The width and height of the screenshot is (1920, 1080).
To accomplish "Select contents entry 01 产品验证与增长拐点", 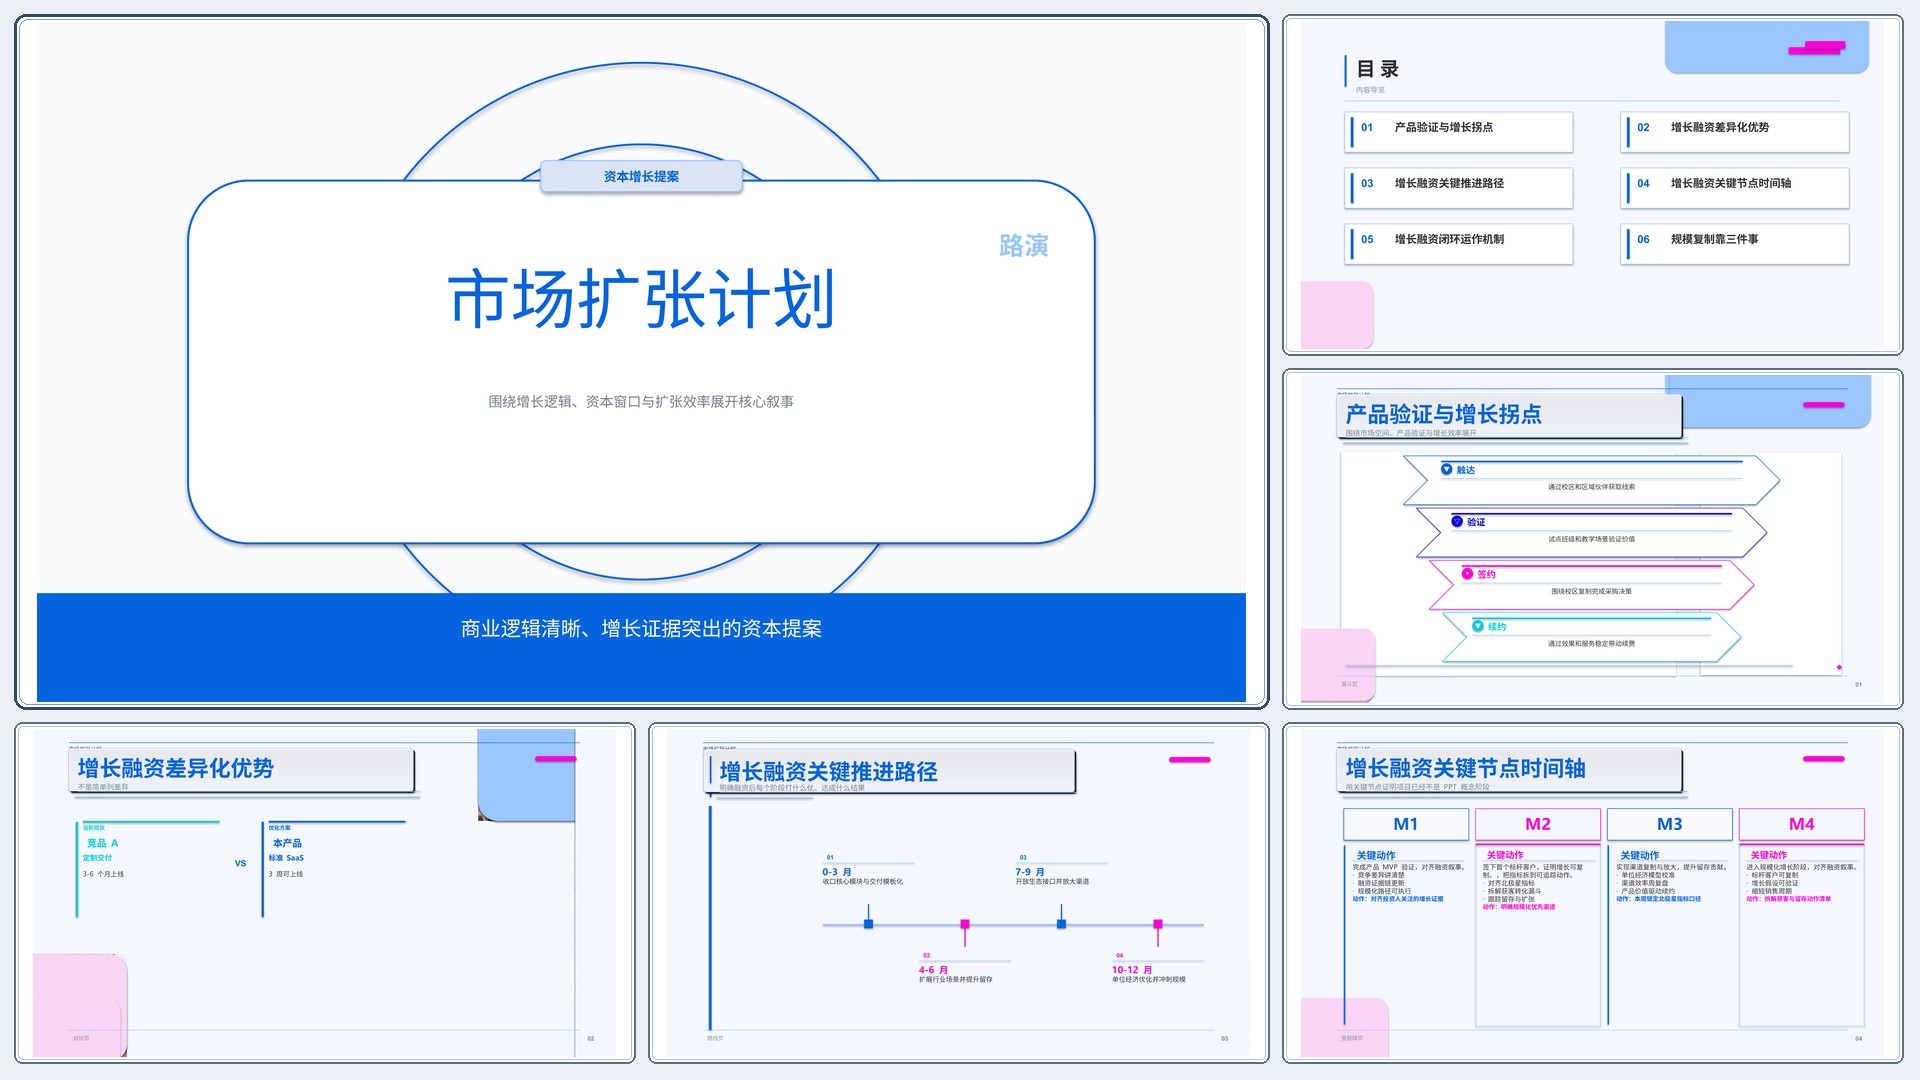I will pyautogui.click(x=1459, y=131).
